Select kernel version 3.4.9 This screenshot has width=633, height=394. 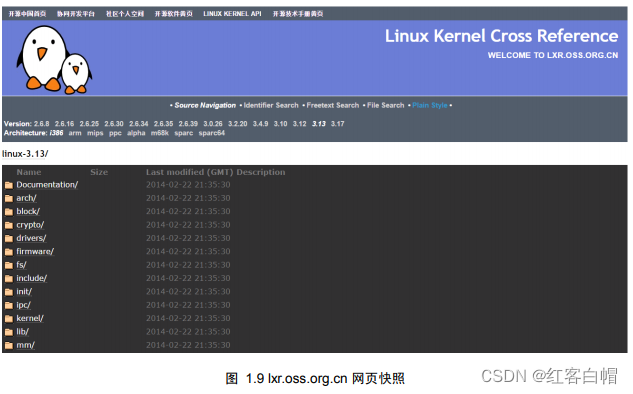(x=260, y=124)
